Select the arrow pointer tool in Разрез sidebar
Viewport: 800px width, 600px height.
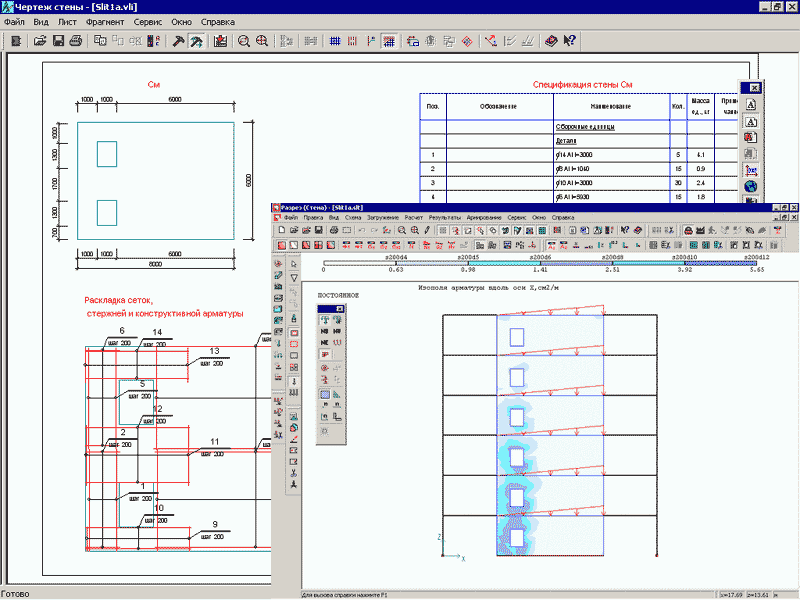tap(294, 263)
